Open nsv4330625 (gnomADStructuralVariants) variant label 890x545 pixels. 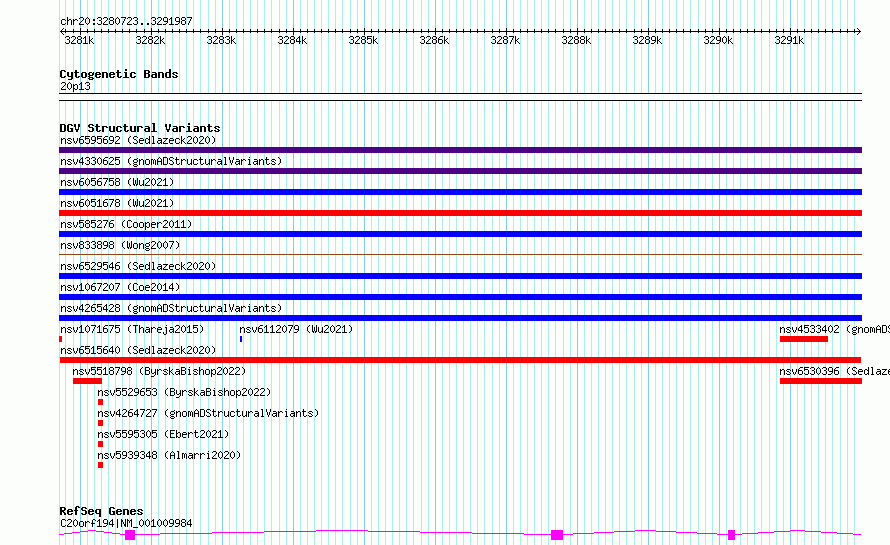tap(171, 161)
